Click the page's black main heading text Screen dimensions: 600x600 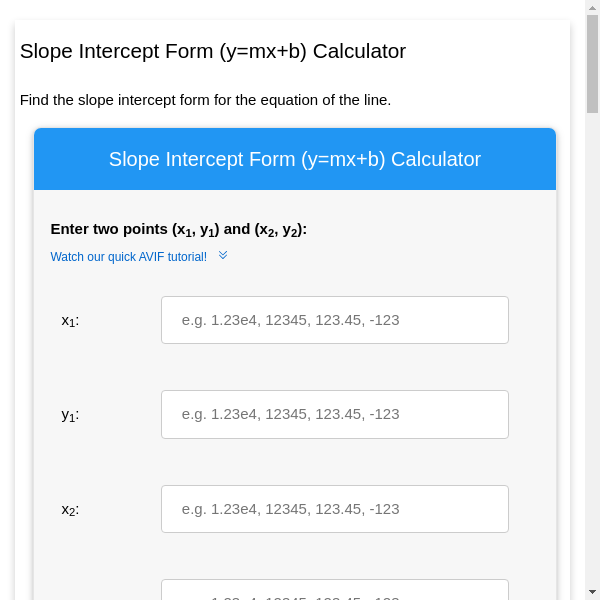pyautogui.click(x=213, y=51)
